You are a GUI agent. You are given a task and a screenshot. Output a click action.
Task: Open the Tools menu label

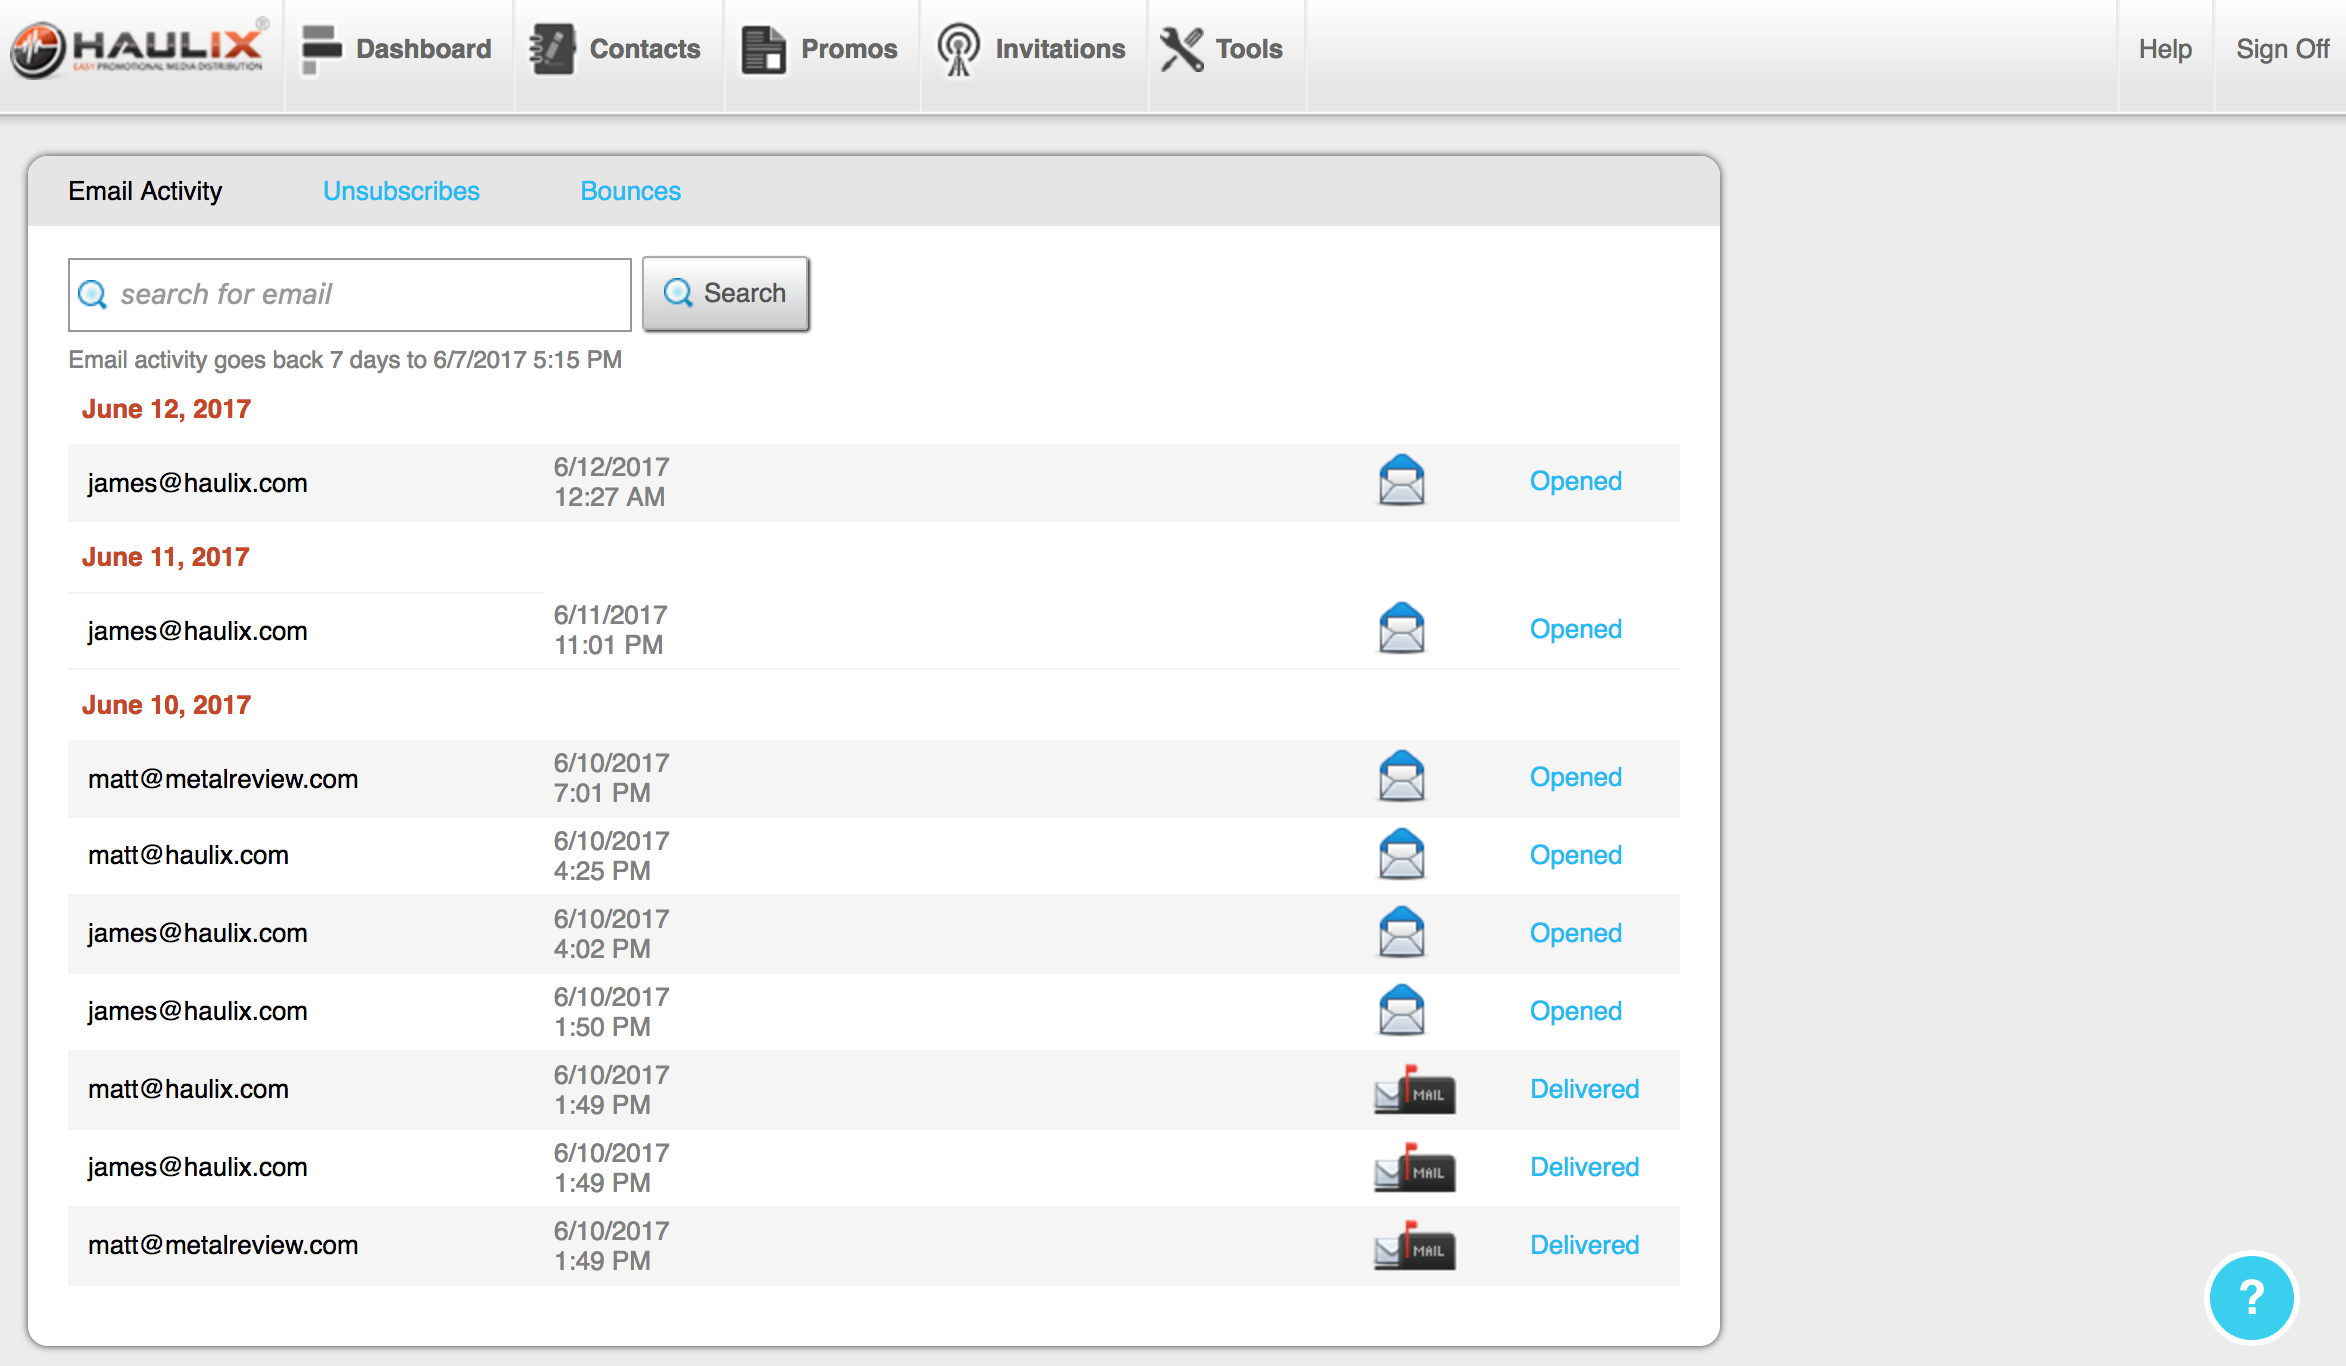(1249, 49)
